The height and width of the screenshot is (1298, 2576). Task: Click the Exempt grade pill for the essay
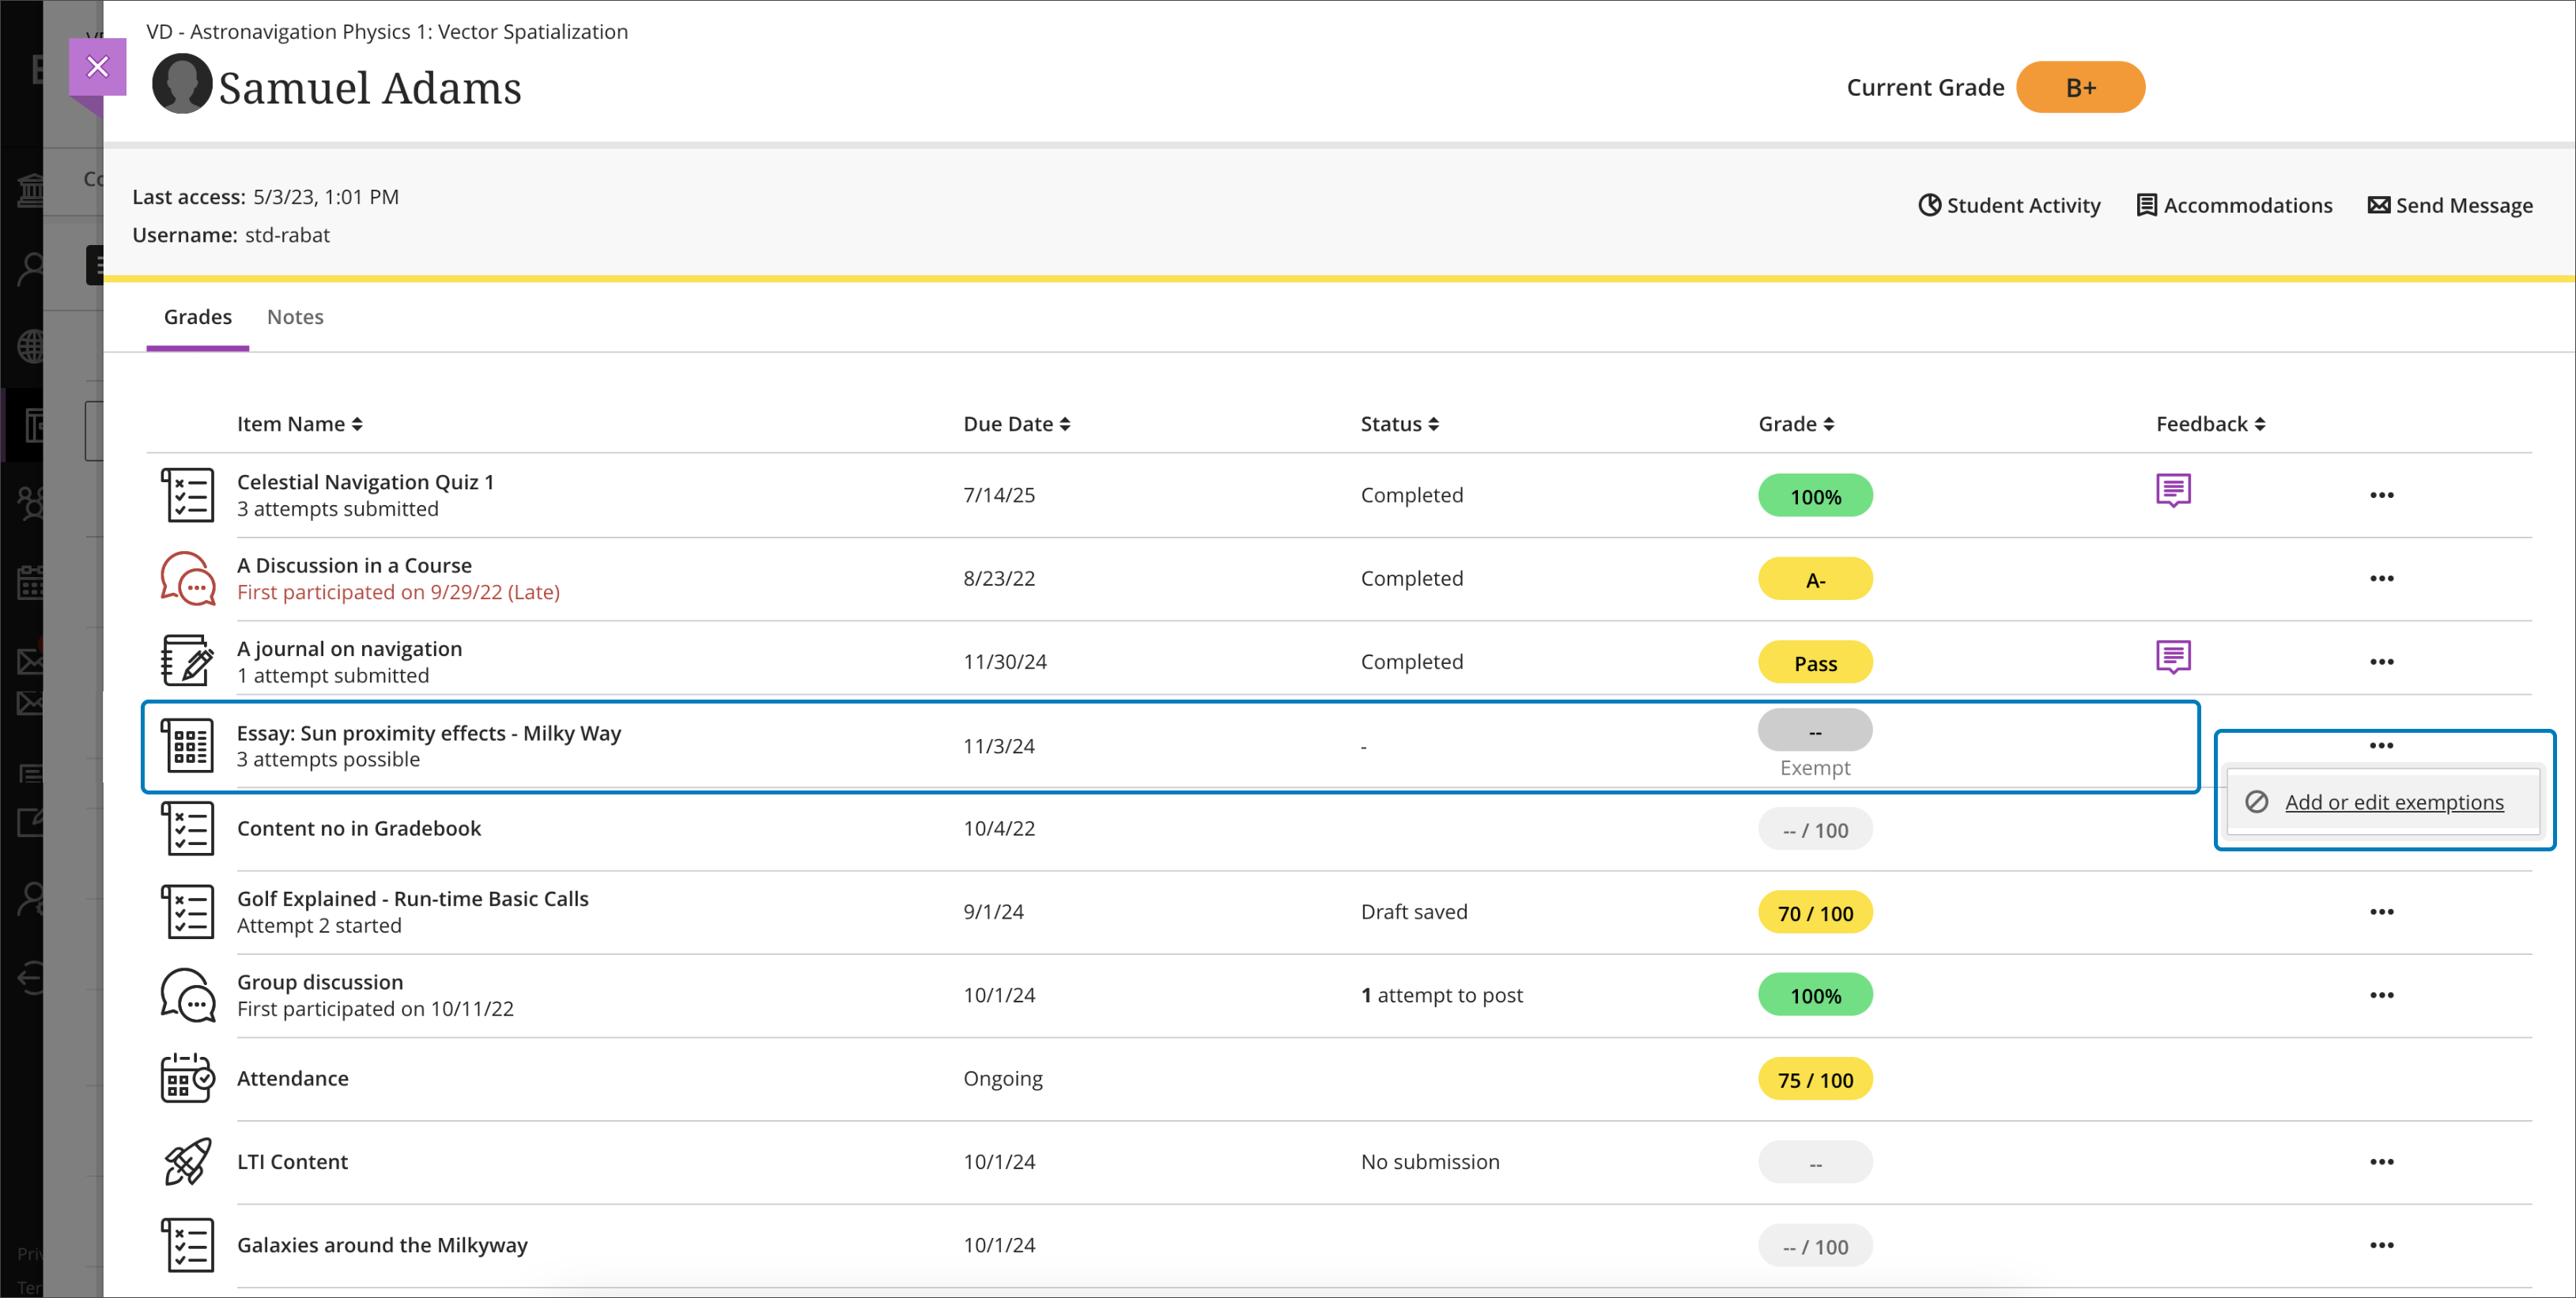coord(1815,731)
